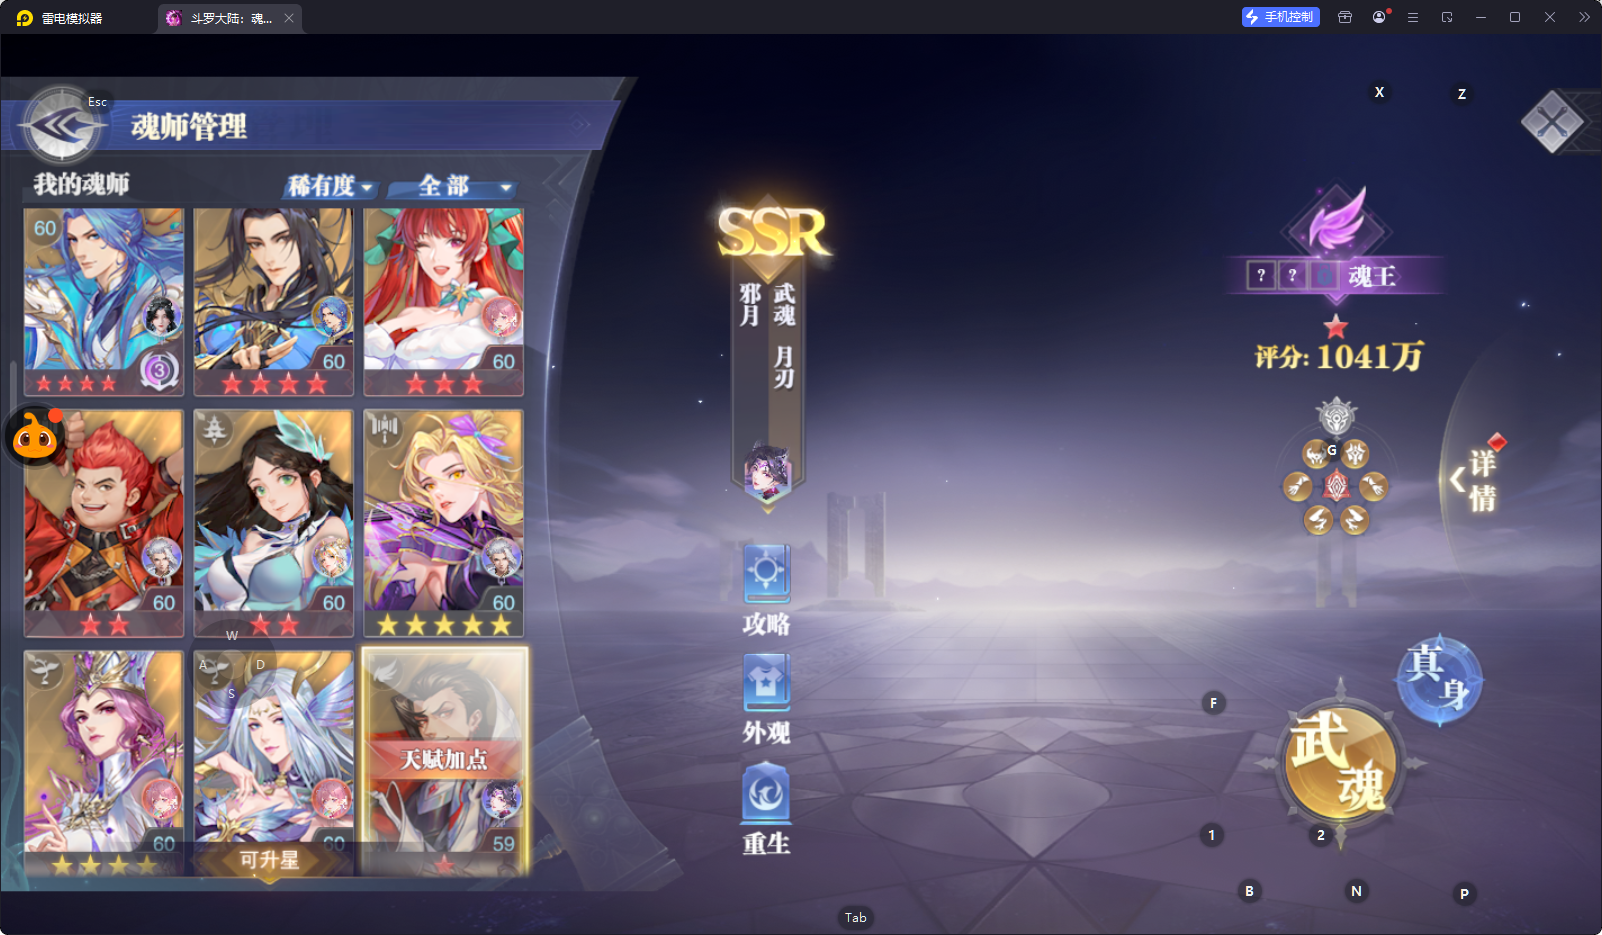Click the 雷电模拟器 logo in the title bar

point(25,18)
